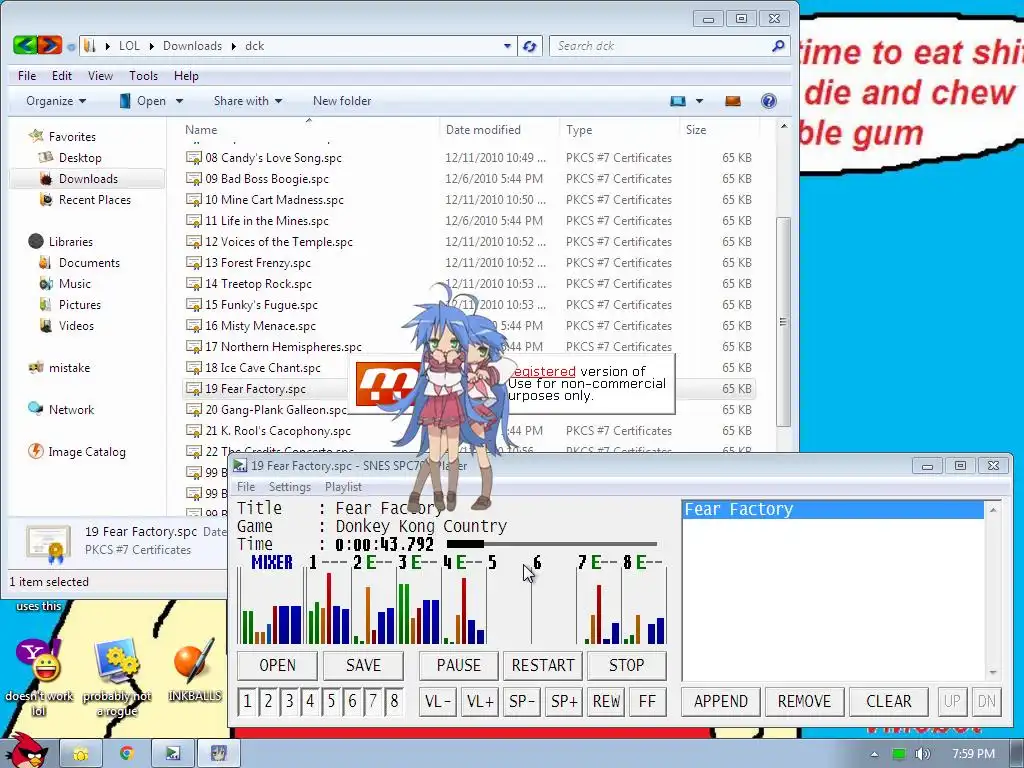Click the CLEAR playlist button
The image size is (1024, 768).
(888, 701)
